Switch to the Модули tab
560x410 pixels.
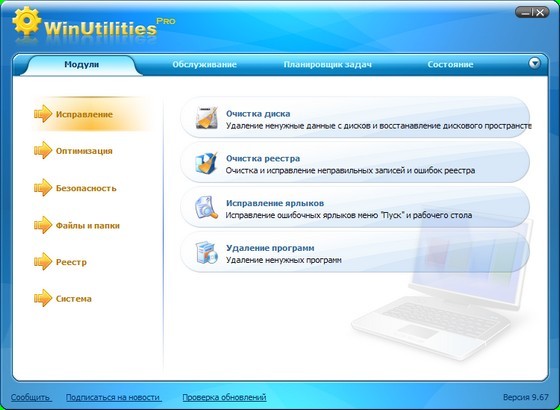[81, 65]
